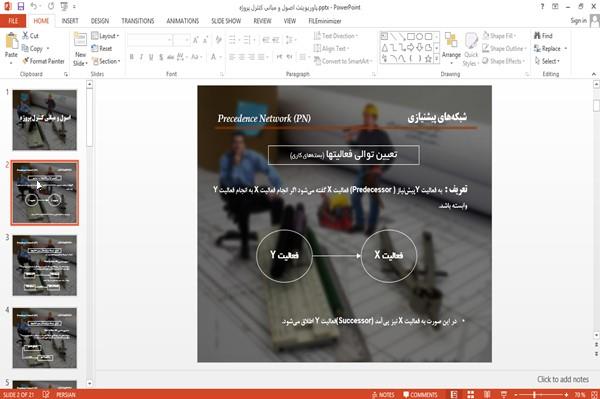Click the Find binoculars icon
This screenshot has width=600, height=399.
[537, 36]
